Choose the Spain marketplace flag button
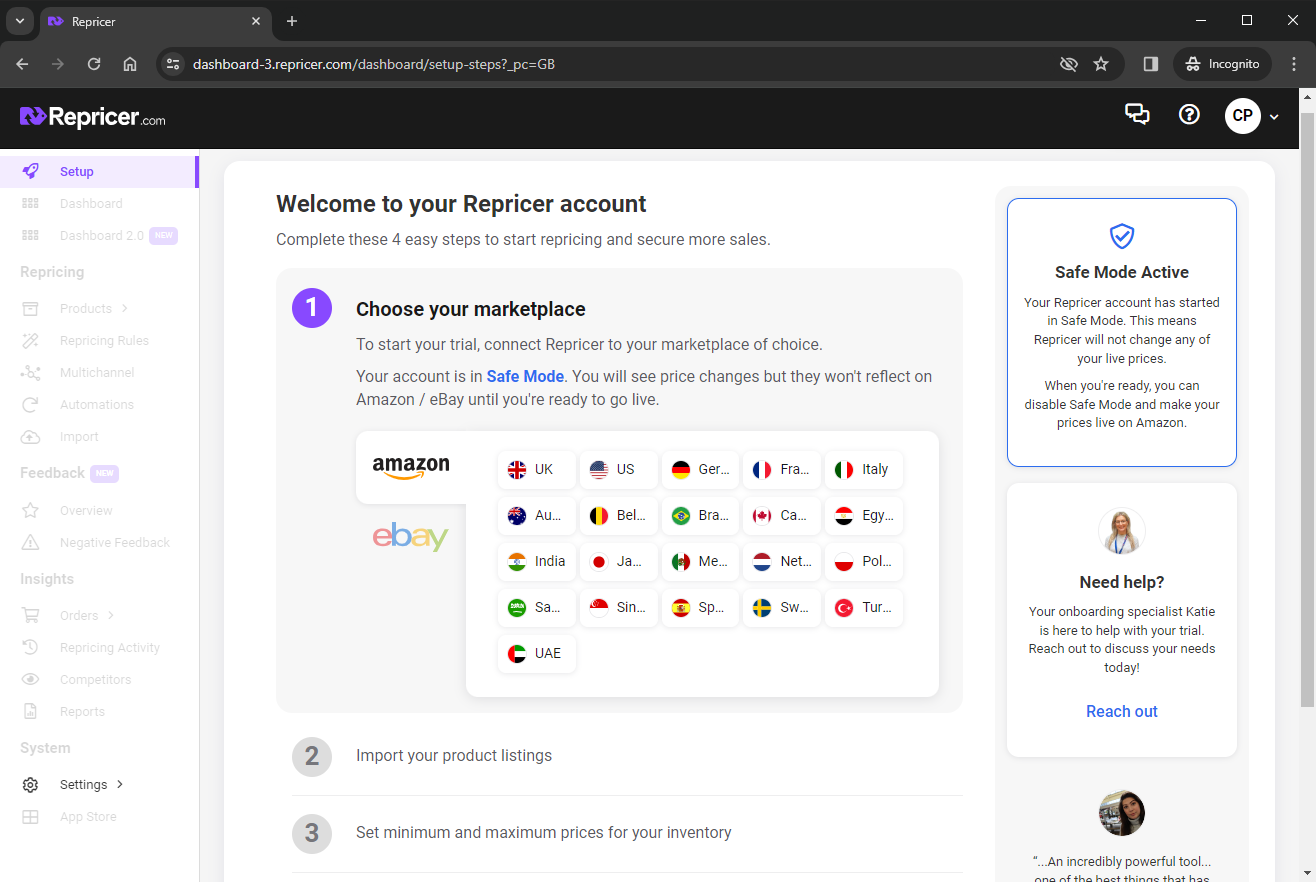1316x882 pixels. coord(701,607)
